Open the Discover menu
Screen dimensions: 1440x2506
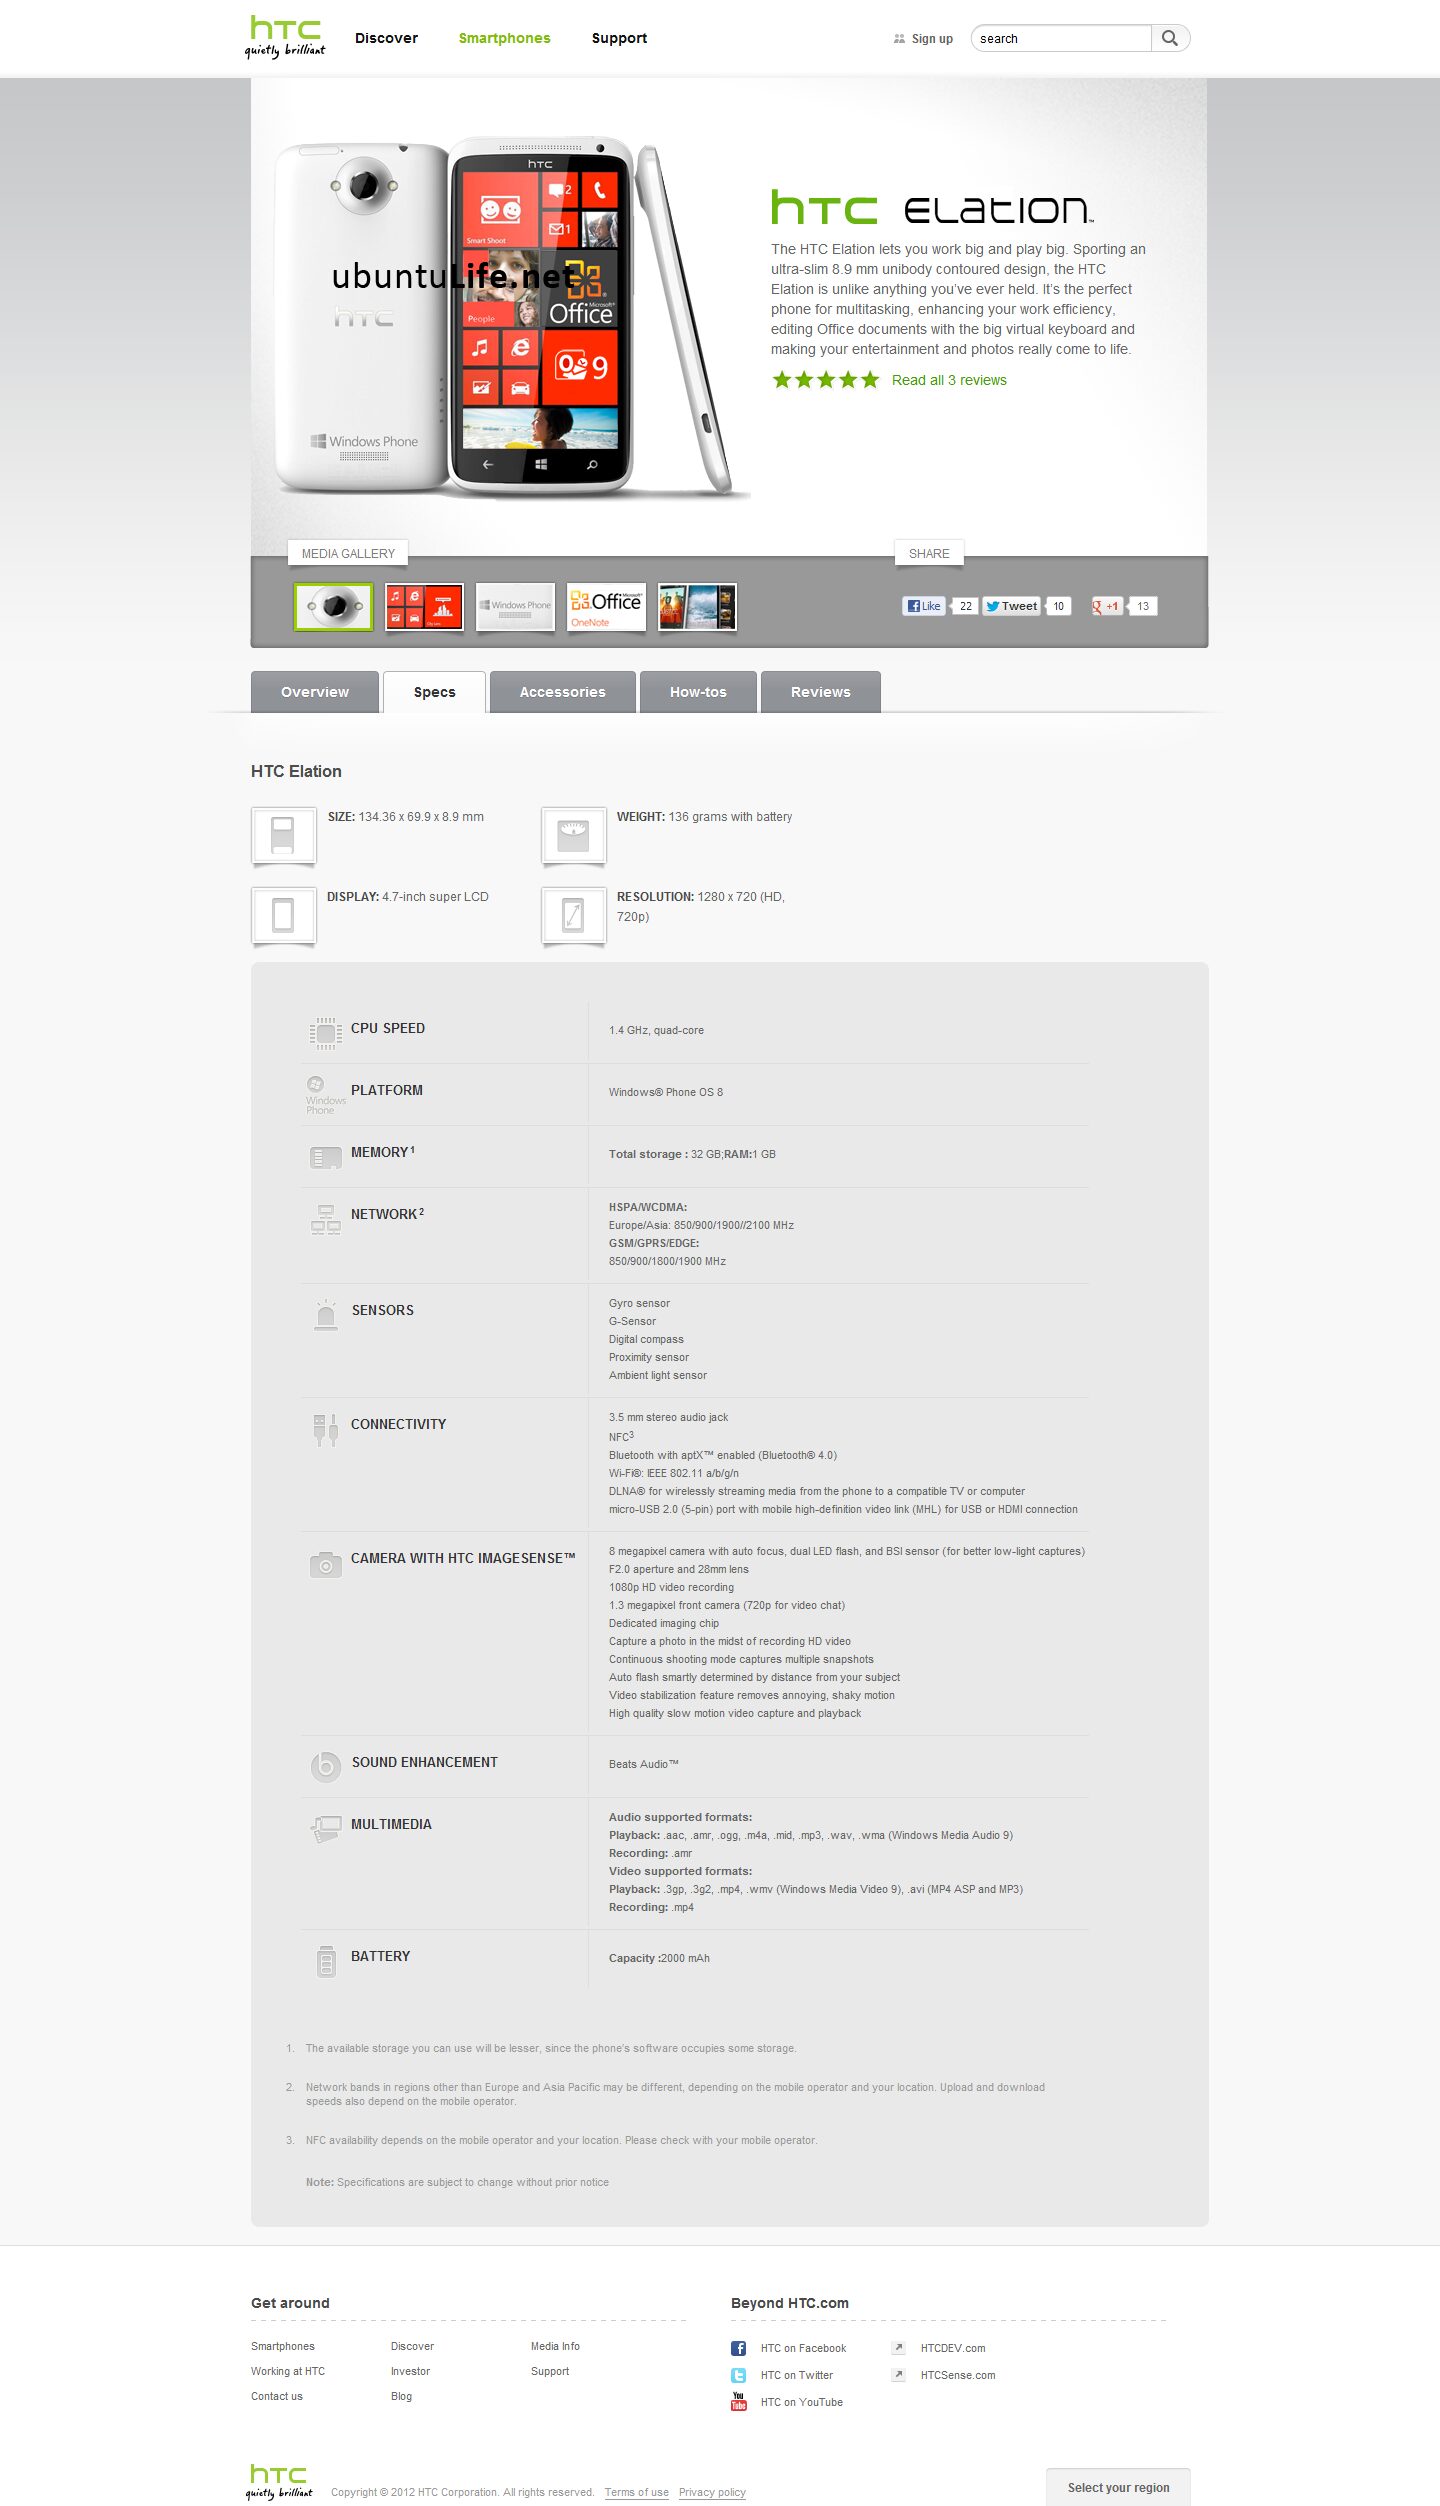tap(386, 38)
